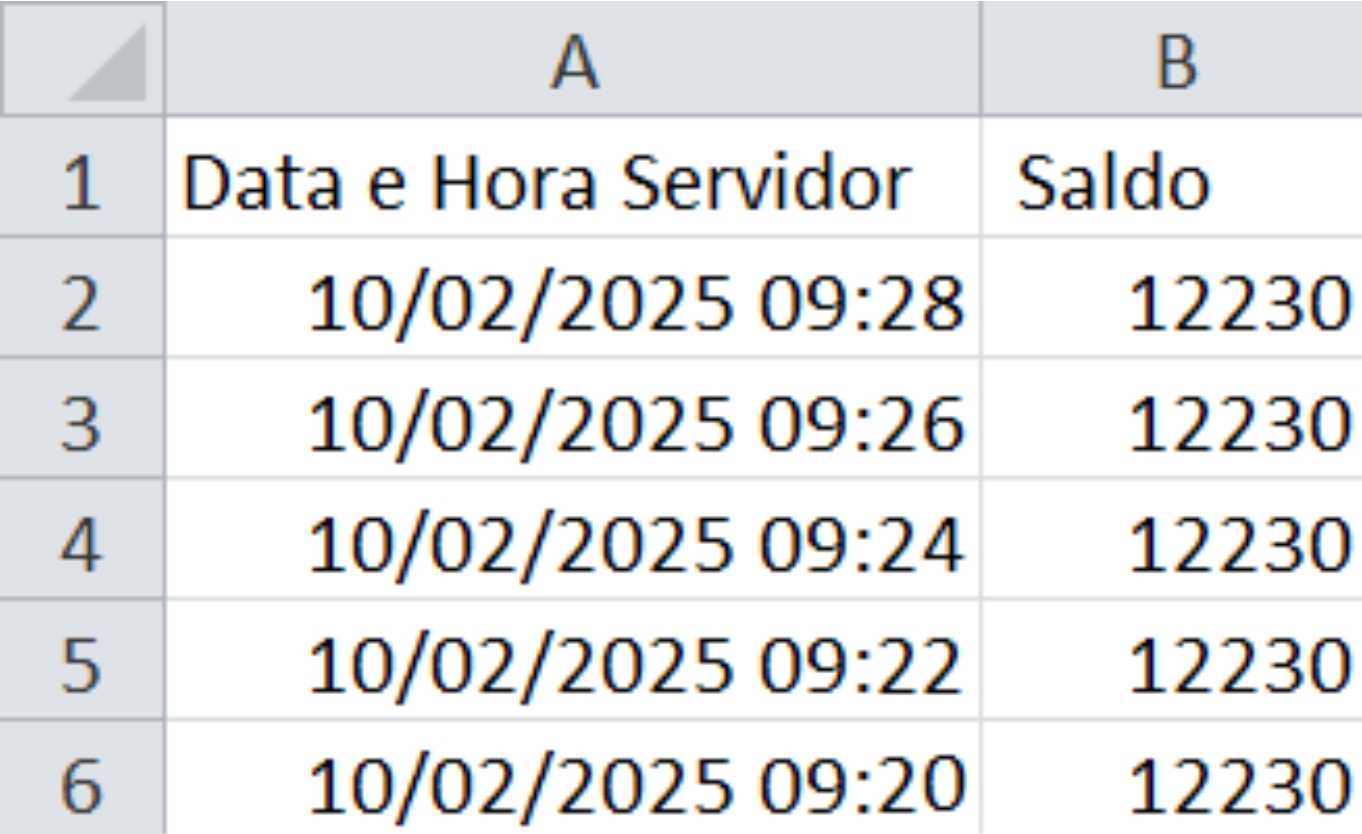Select row 1 header
1362x834 pixels.
click(82, 177)
